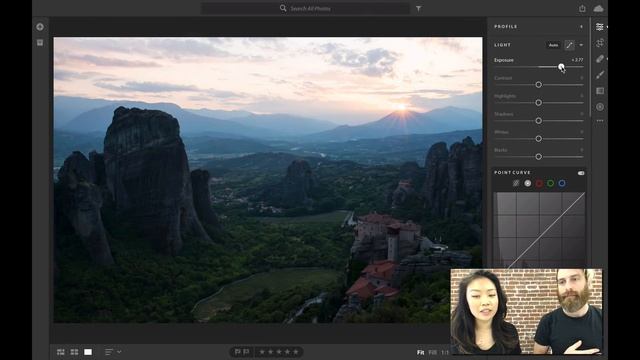This screenshot has width=640, height=360.
Task: Click the LIGHT panel heading
Action: click(502, 45)
